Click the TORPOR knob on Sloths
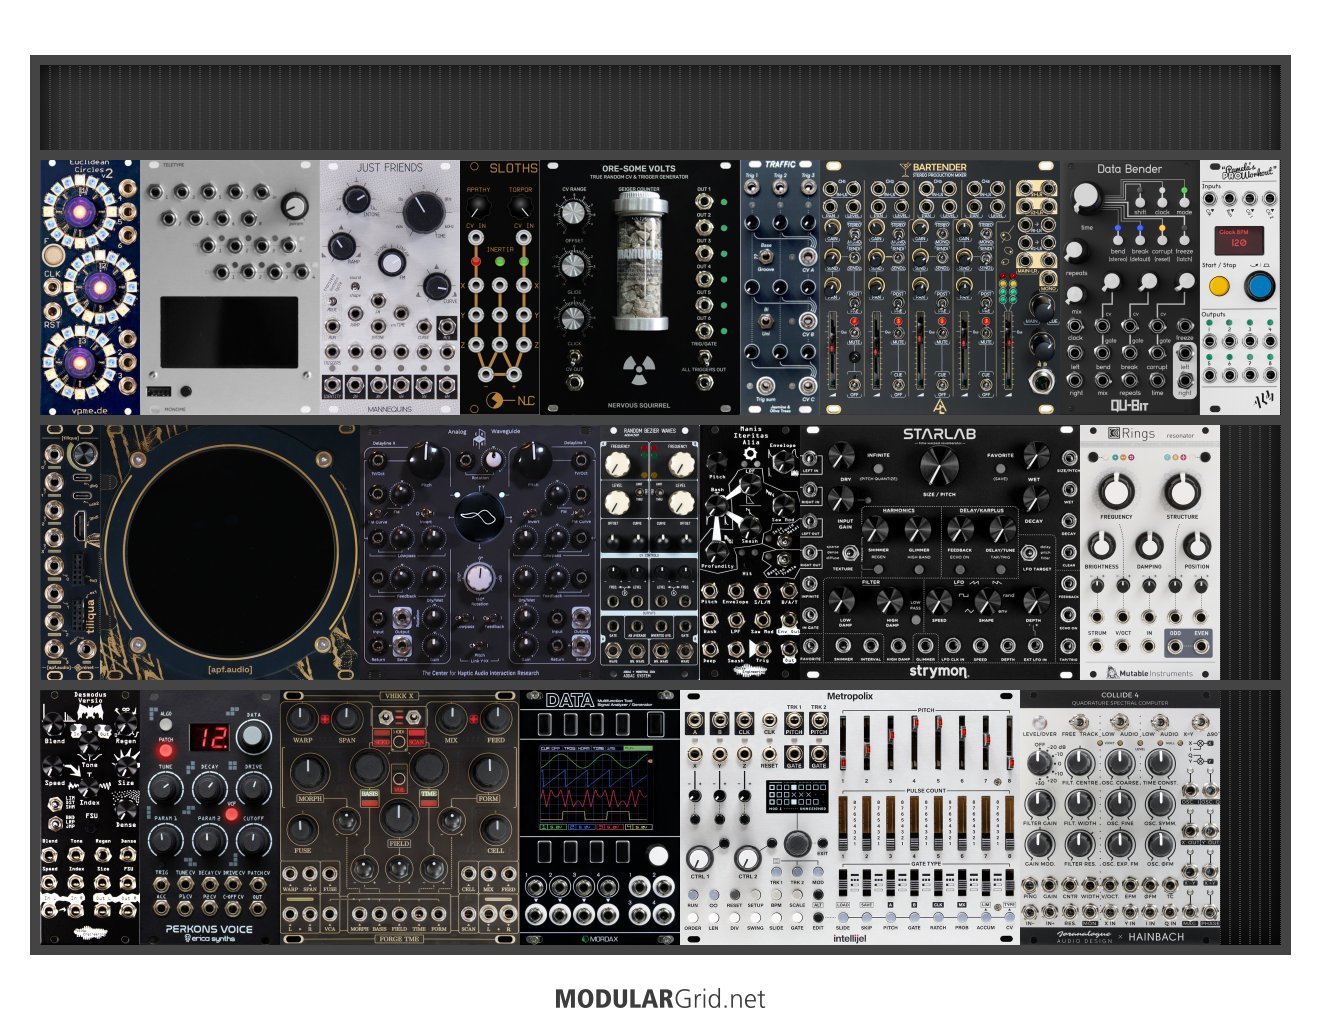 (520, 207)
